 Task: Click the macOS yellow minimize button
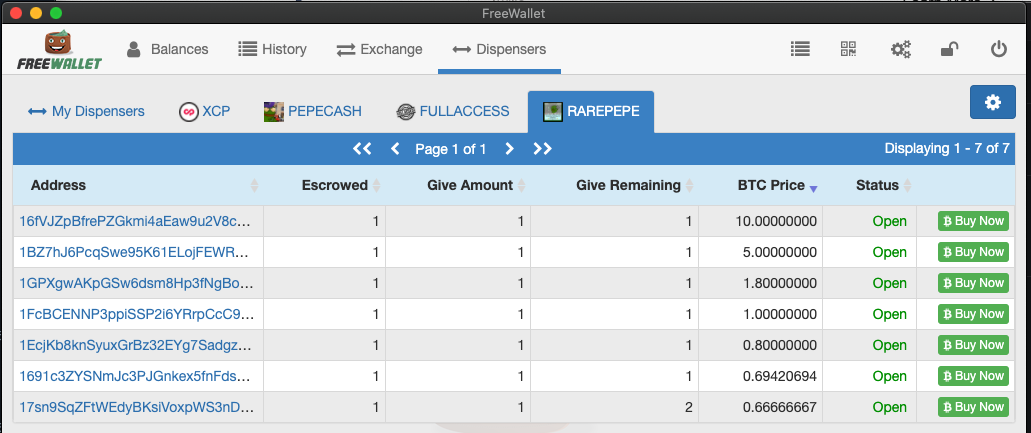(36, 13)
